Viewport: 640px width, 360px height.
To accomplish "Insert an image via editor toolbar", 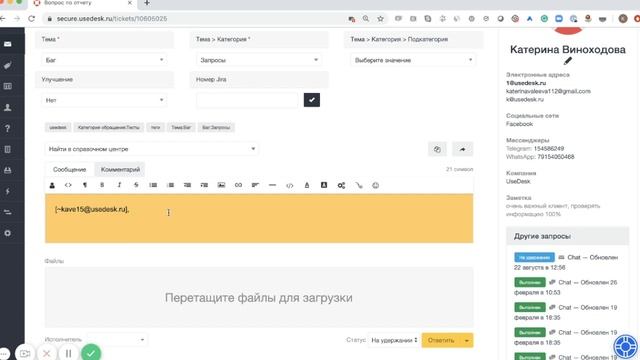I will [x=221, y=185].
